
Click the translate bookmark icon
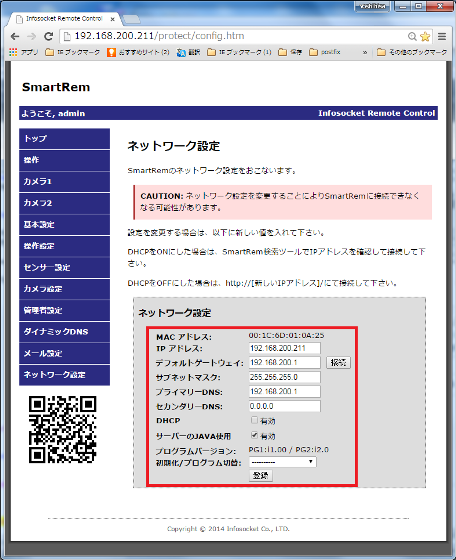pos(181,52)
